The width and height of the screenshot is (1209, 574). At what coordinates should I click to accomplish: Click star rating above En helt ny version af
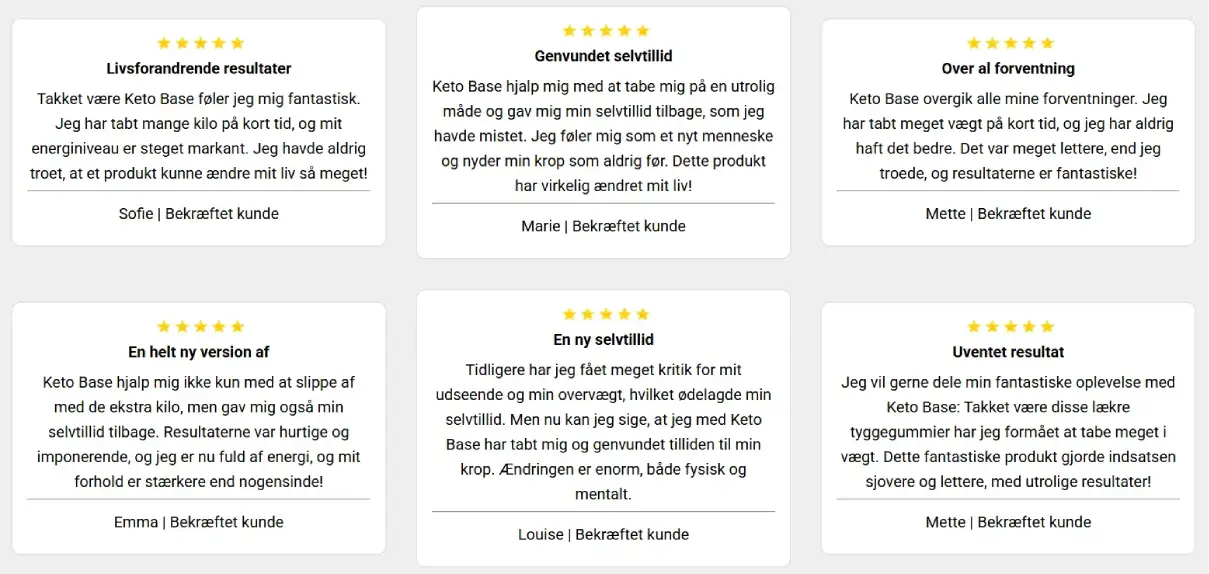[x=200, y=327]
